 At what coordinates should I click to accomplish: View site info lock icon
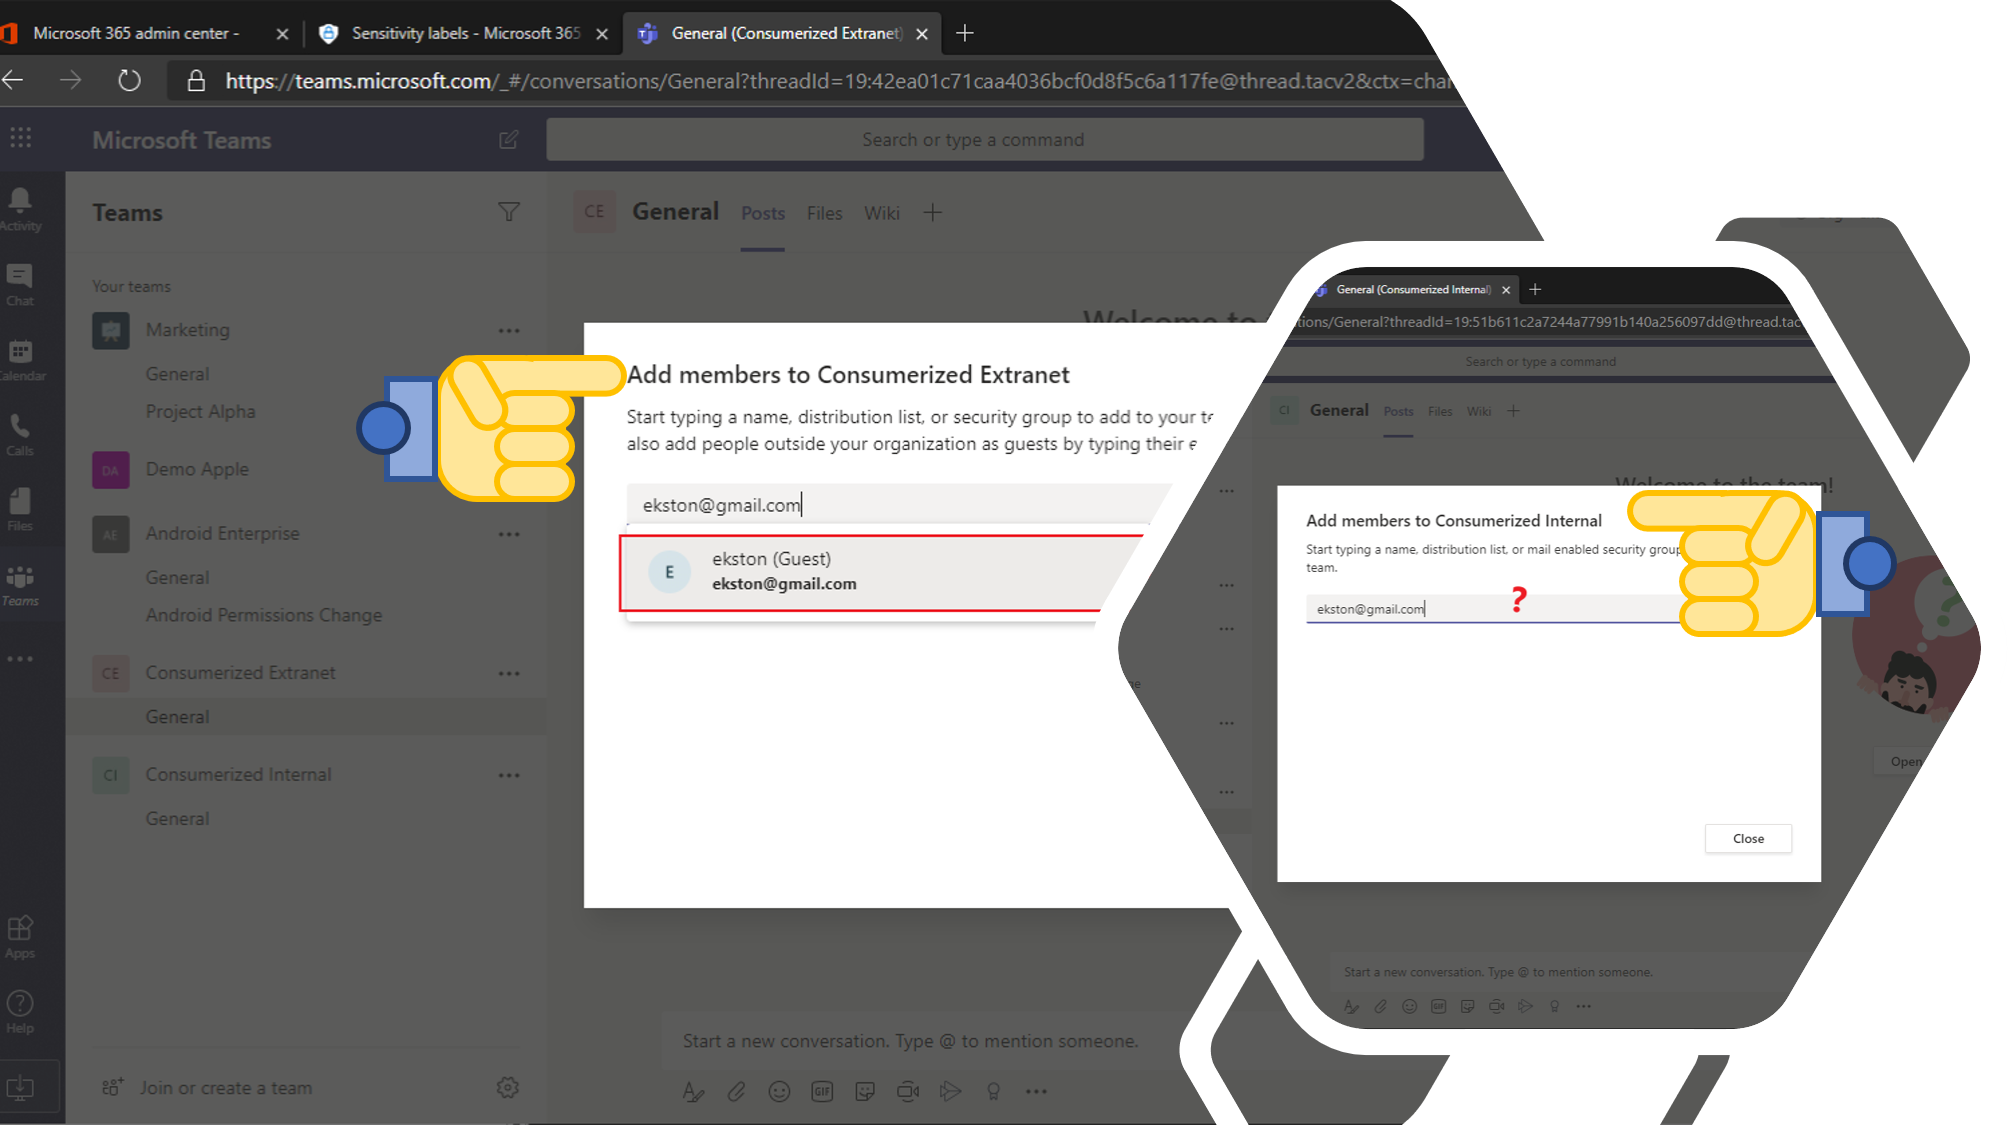(196, 80)
